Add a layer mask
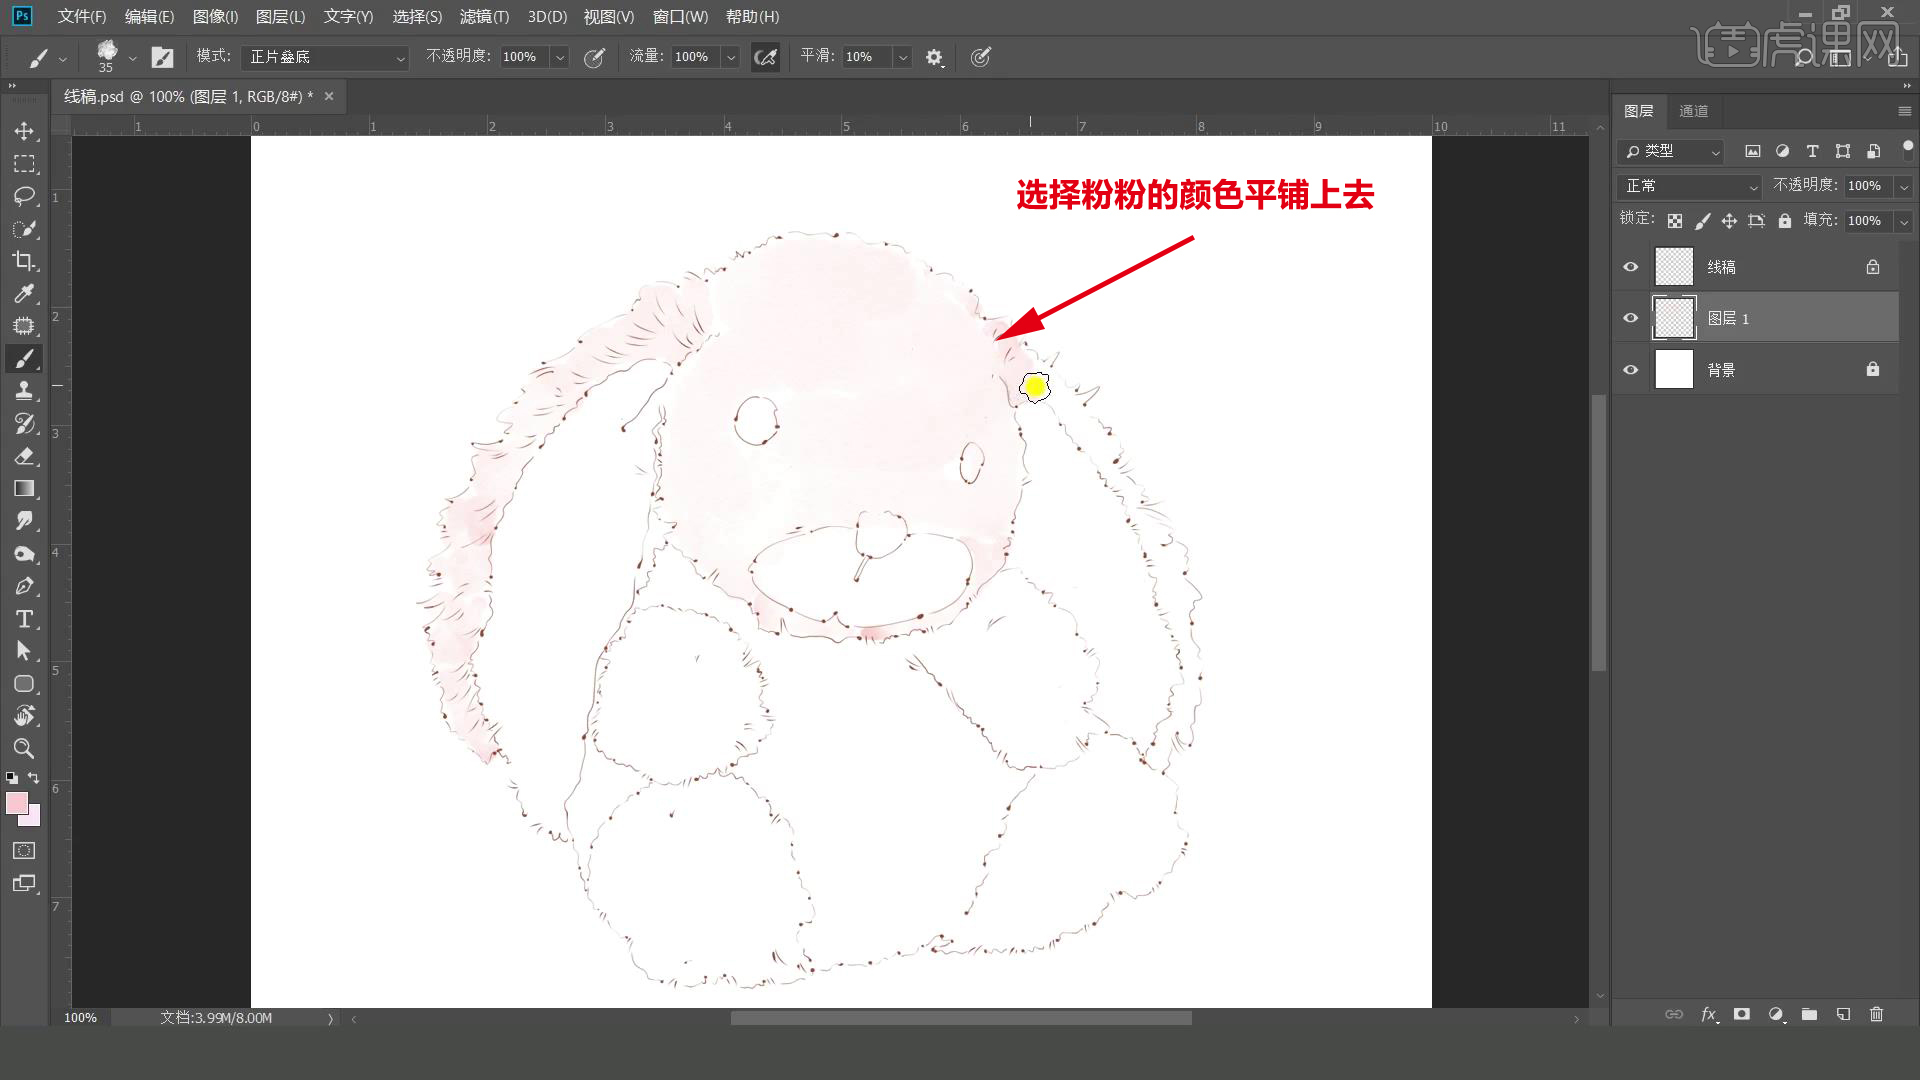Screen dimensions: 1920x1080 (1742, 1014)
